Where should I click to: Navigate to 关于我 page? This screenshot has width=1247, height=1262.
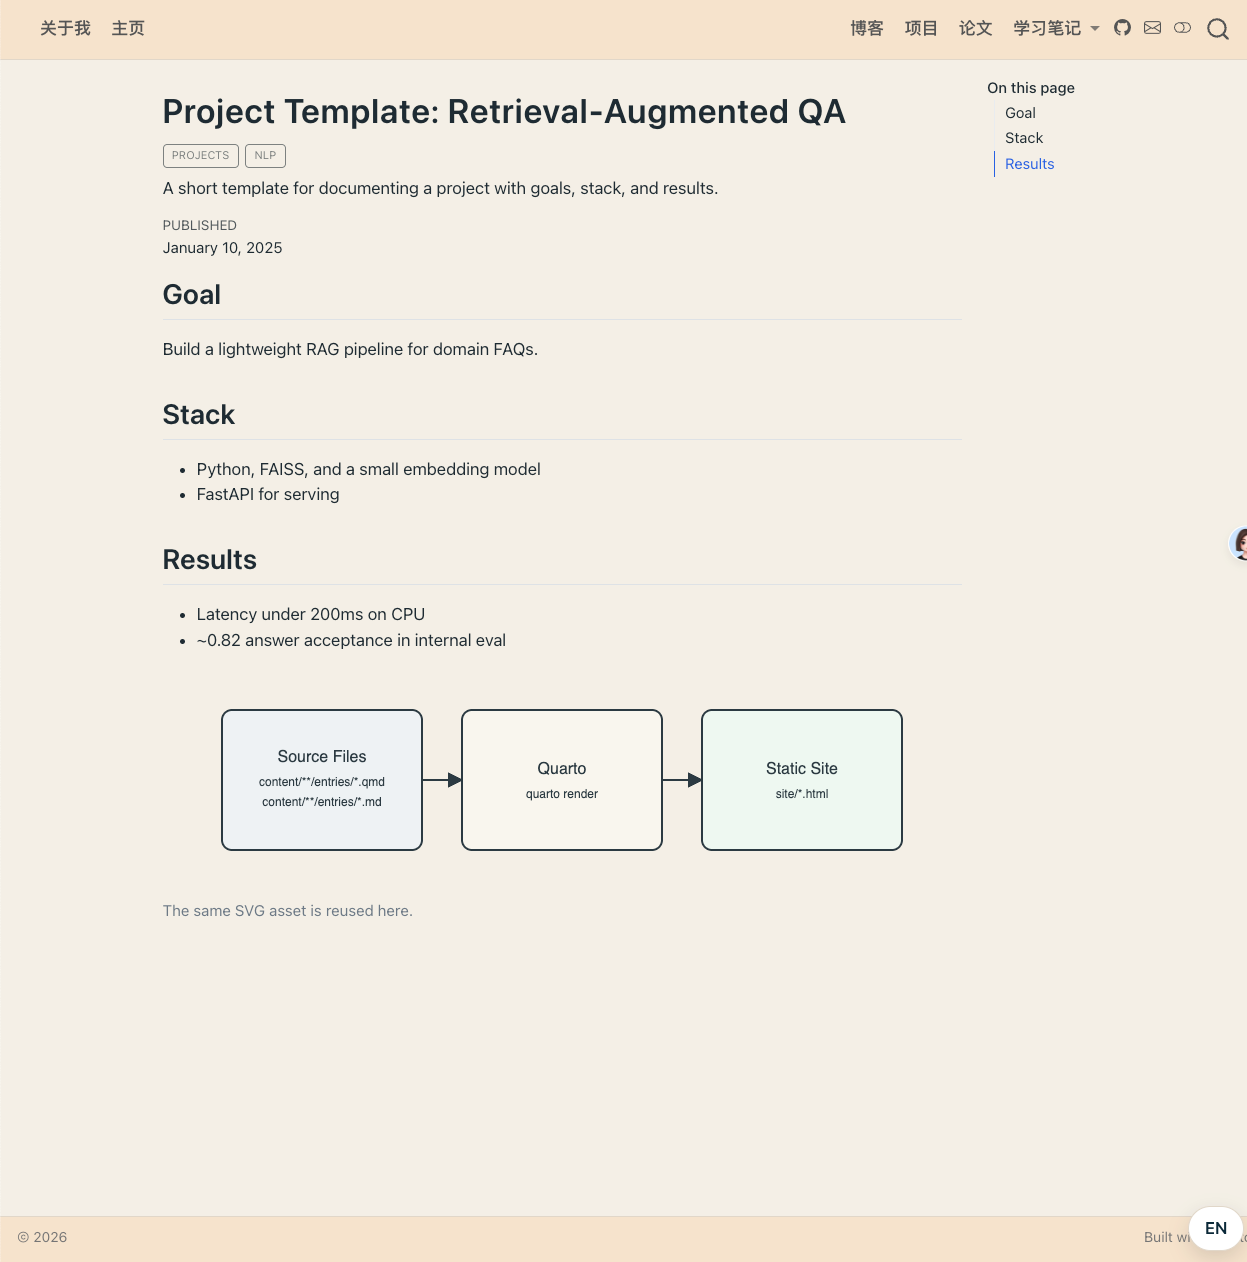point(65,28)
